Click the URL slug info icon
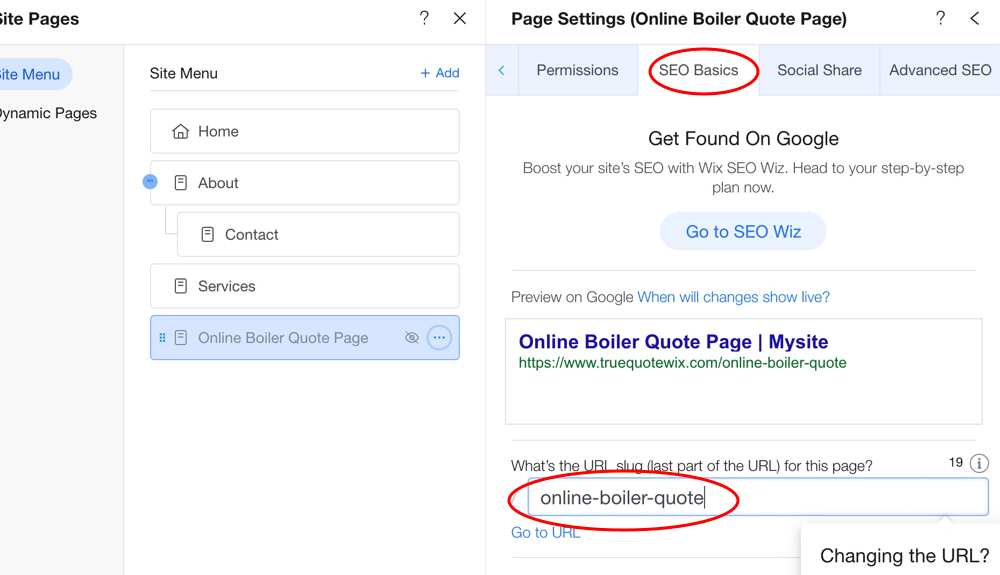The image size is (1000, 575). [979, 463]
